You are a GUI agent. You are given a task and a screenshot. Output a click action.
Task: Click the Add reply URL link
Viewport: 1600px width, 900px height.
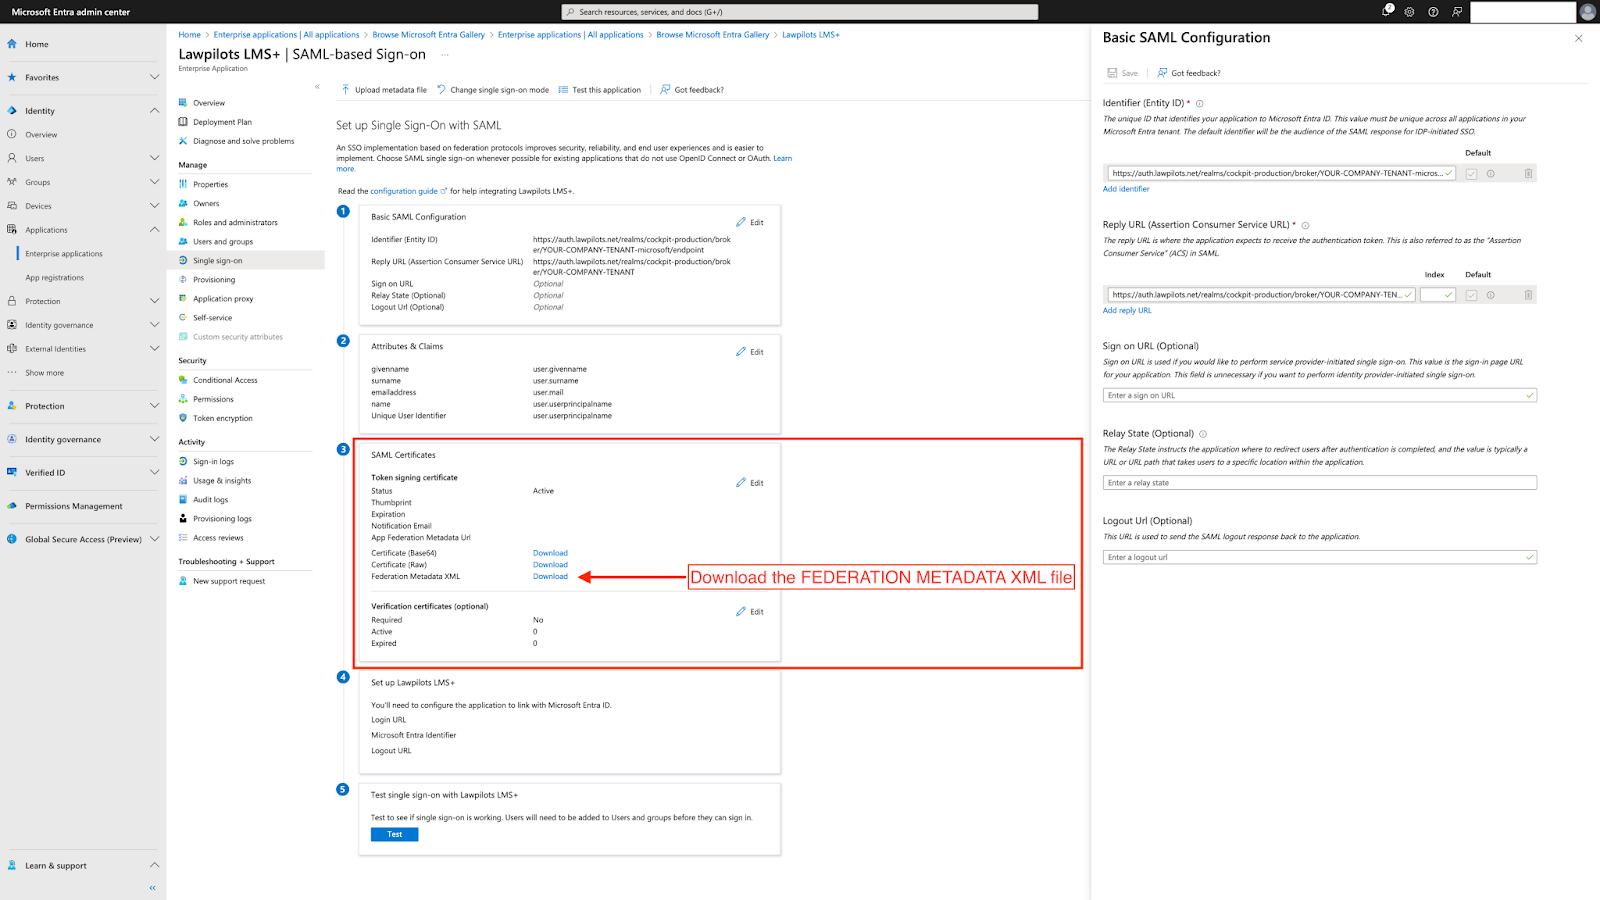(1127, 310)
